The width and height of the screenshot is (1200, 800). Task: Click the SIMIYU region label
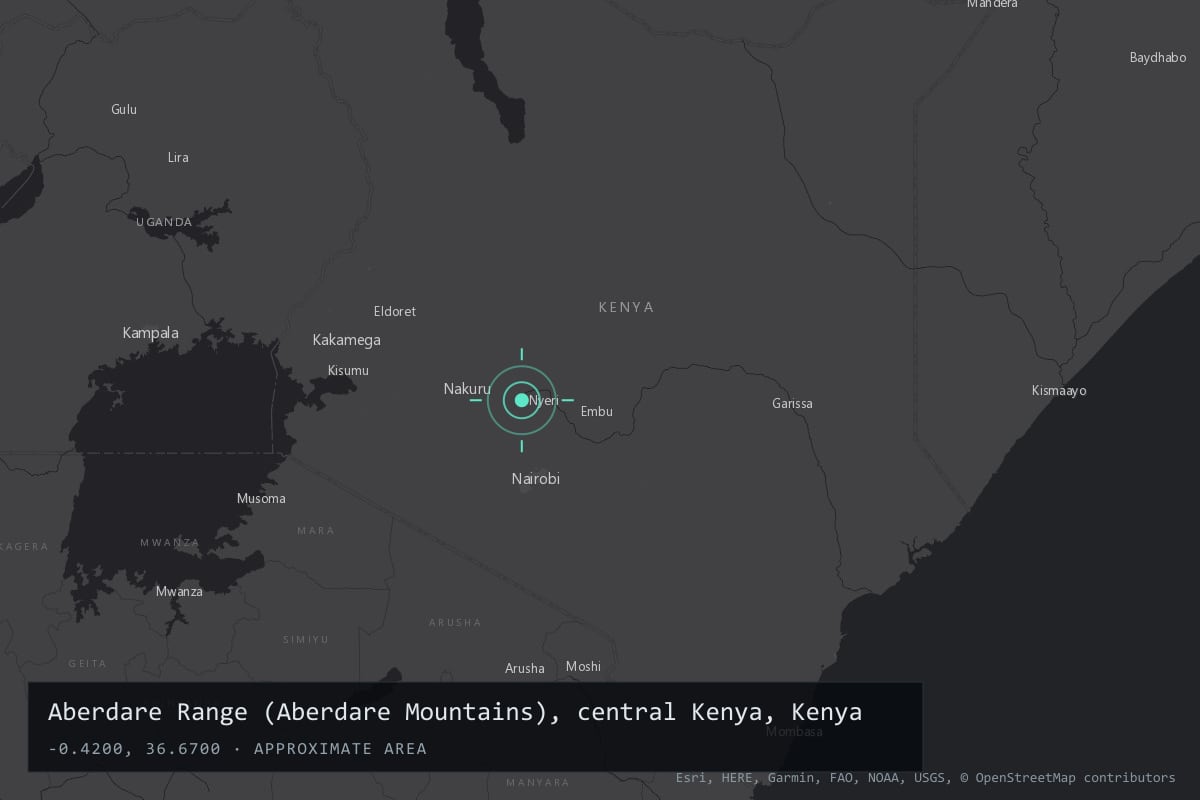[305, 639]
